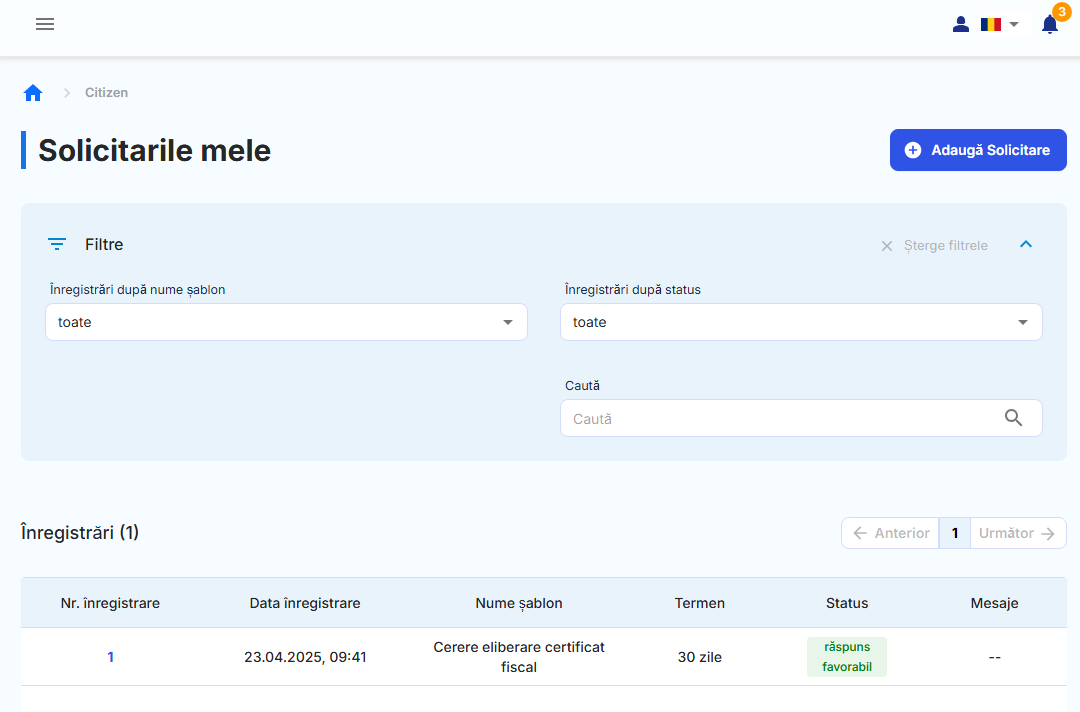Click the Următor next page button

[x=1017, y=533]
